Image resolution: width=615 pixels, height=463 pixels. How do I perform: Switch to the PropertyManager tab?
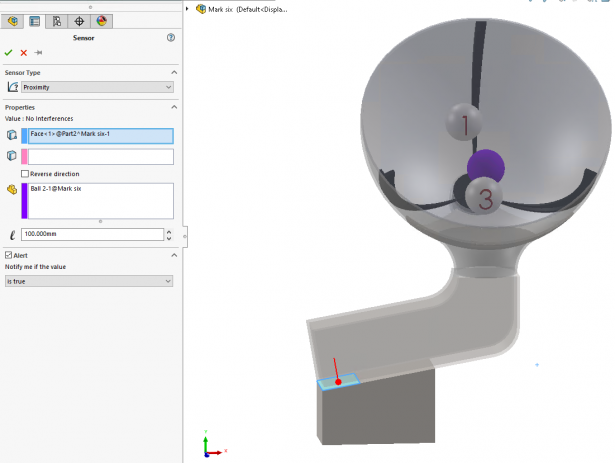[35, 21]
